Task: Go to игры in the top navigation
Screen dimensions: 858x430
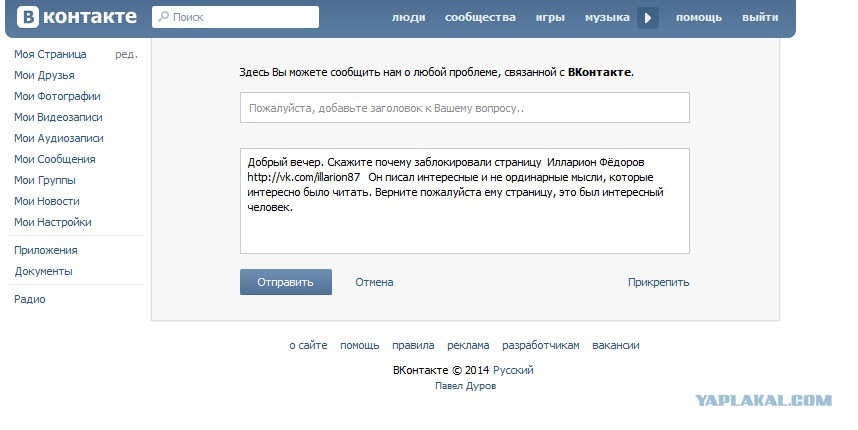Action: click(550, 18)
